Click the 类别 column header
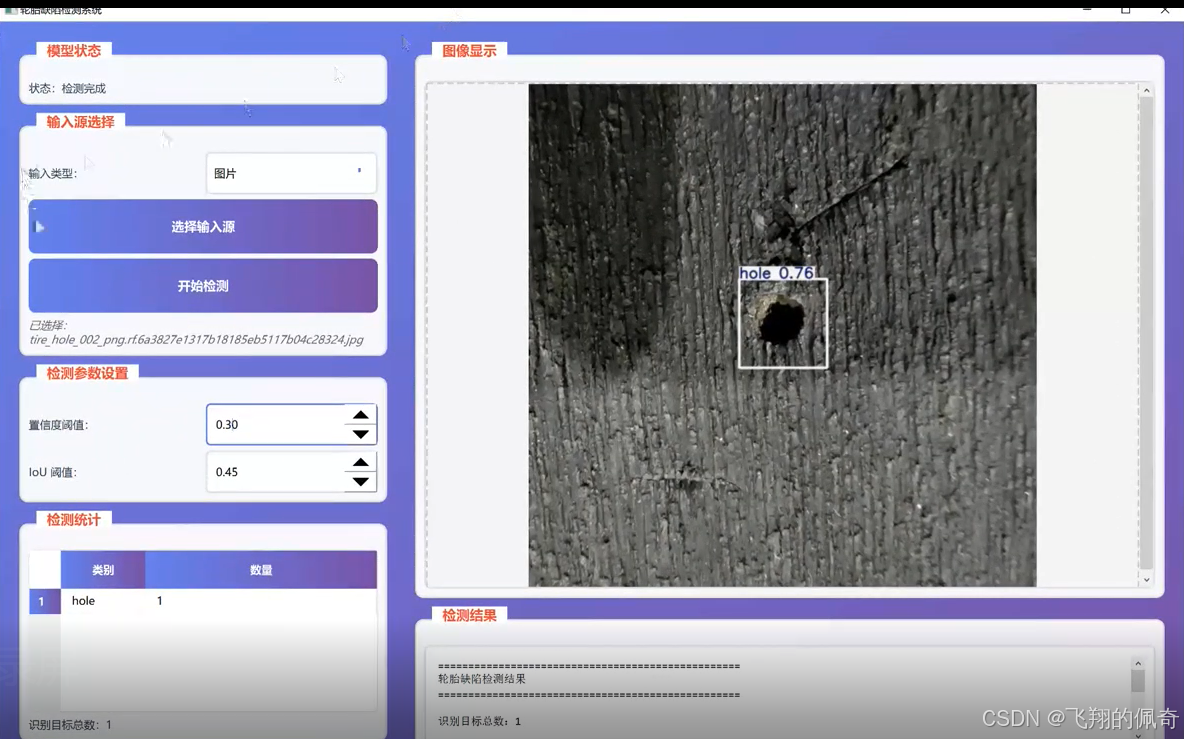The height and width of the screenshot is (739, 1184). pos(103,570)
